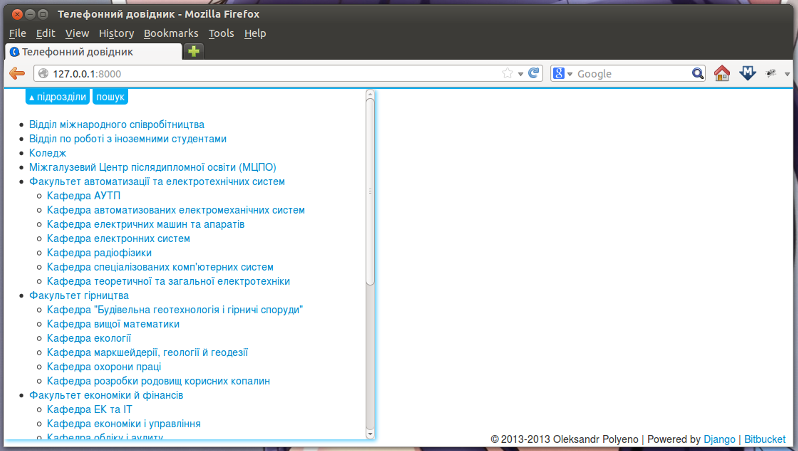
Task: Open the Home page icon
Action: coord(721,73)
